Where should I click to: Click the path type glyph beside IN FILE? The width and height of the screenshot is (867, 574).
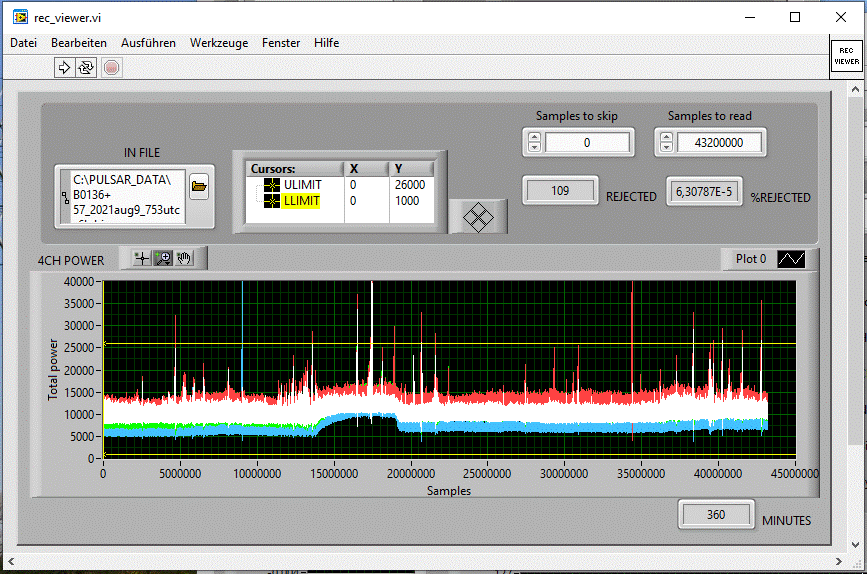[65, 197]
